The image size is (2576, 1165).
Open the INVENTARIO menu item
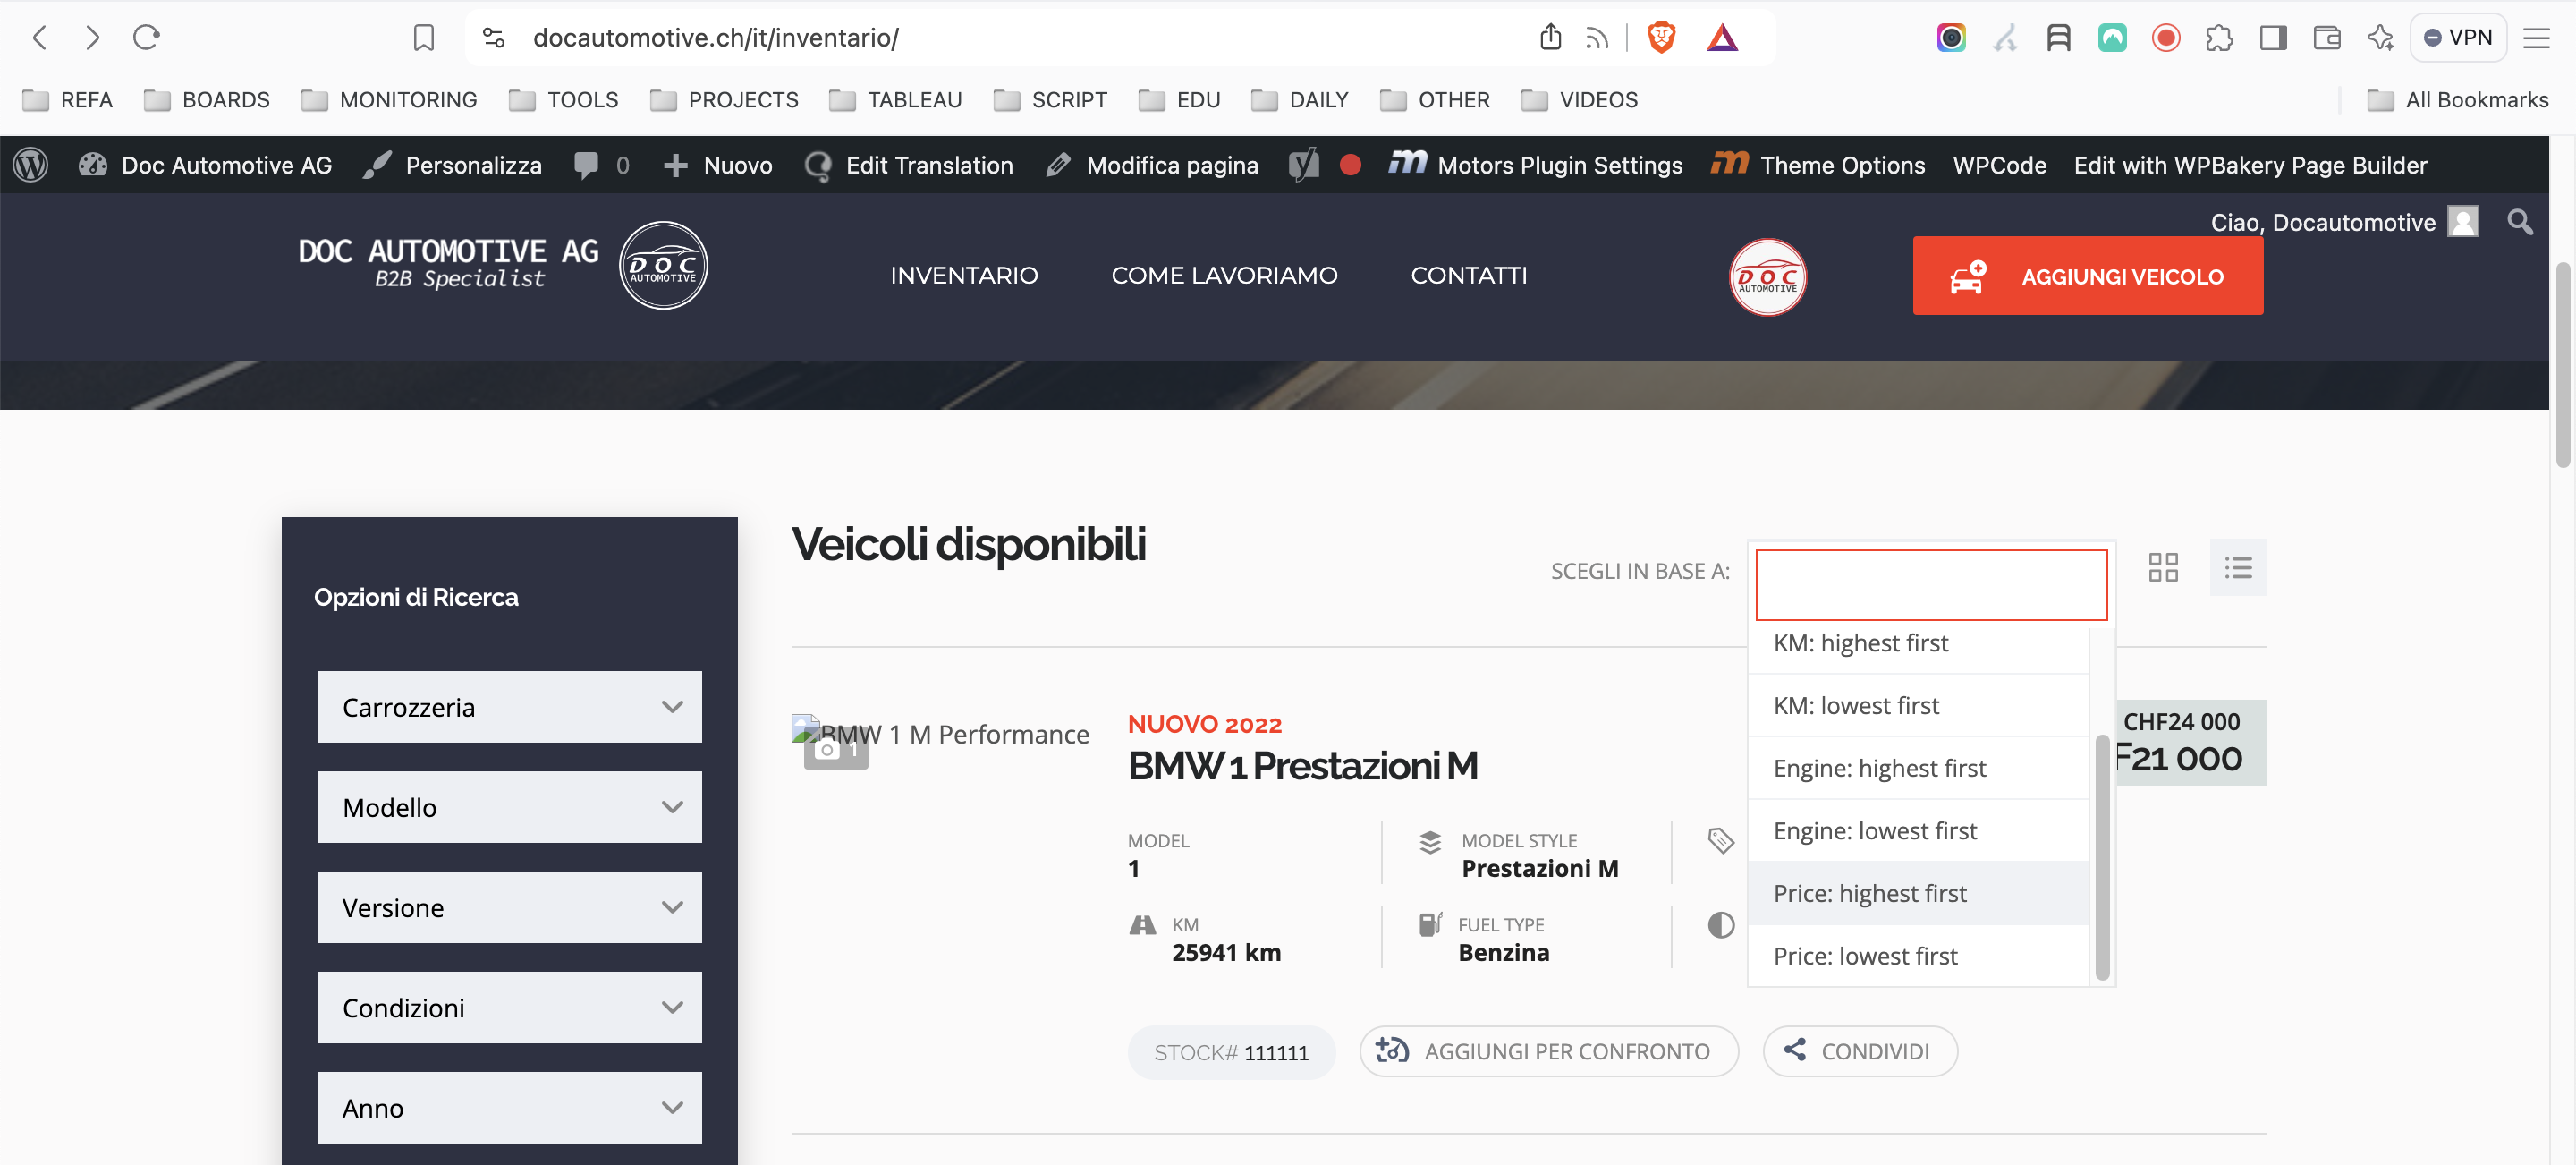click(964, 275)
